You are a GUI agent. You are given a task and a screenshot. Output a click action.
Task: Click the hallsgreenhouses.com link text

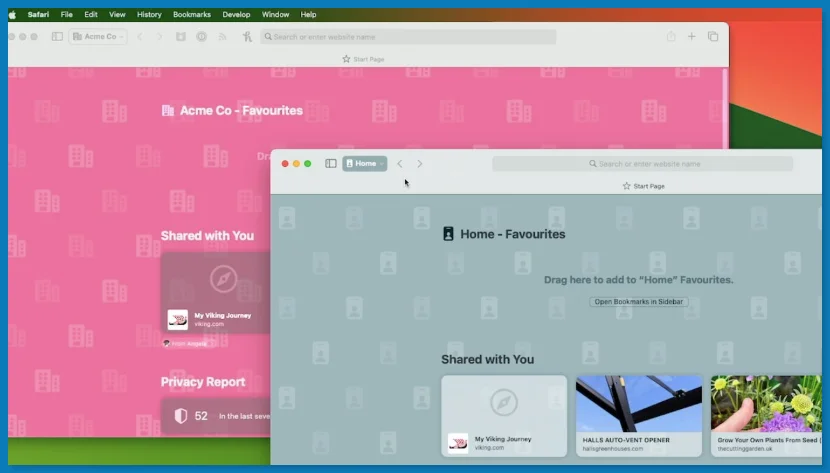pyautogui.click(x=612, y=449)
